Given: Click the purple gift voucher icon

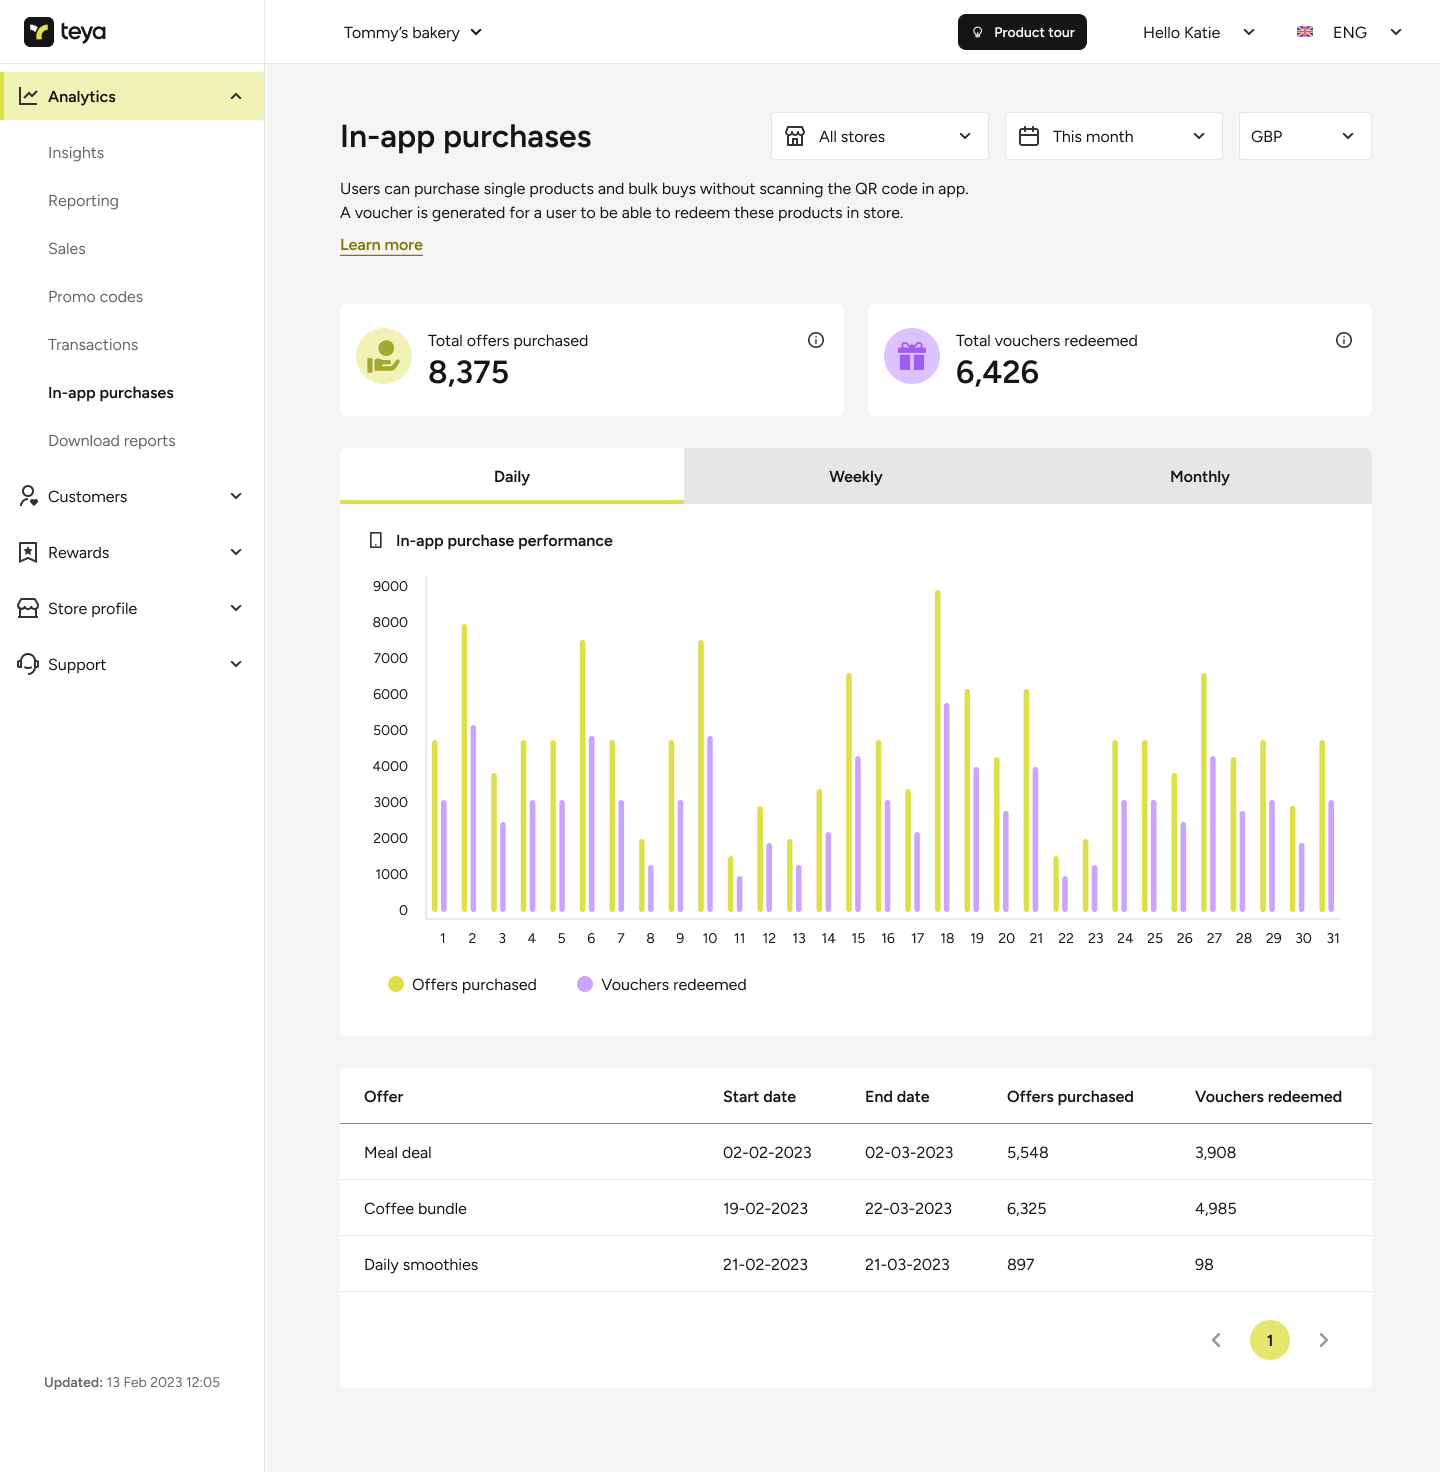Looking at the screenshot, I should pyautogui.click(x=912, y=356).
